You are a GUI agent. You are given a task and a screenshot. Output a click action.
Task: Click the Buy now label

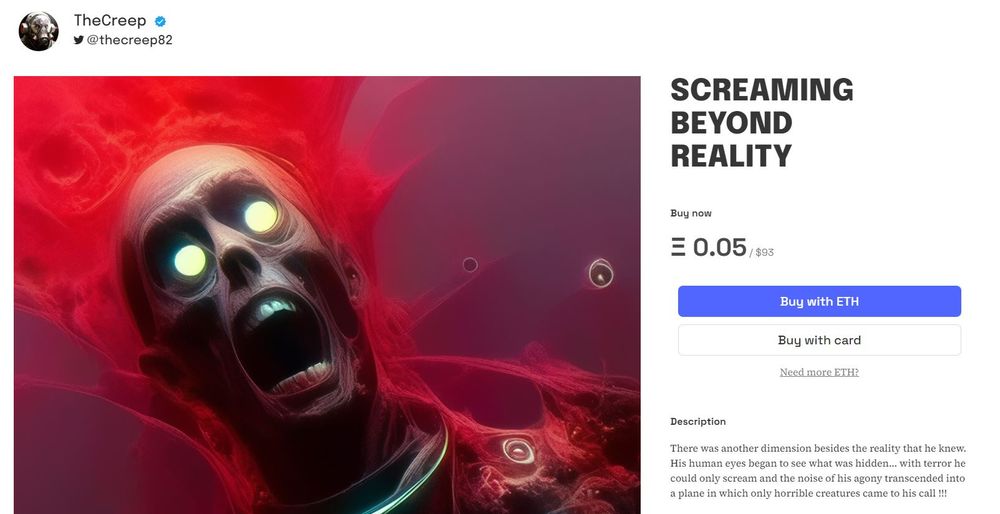(x=691, y=213)
